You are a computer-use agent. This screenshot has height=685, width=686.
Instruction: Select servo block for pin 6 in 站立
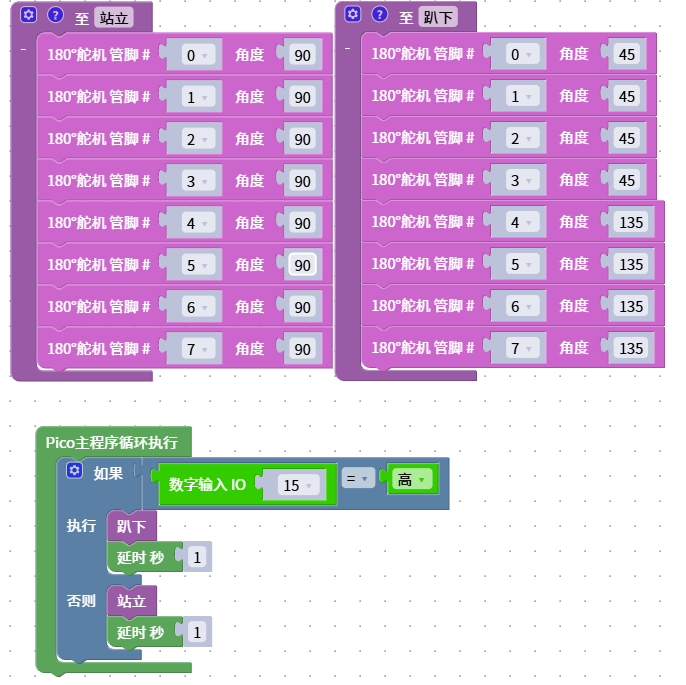98,307
